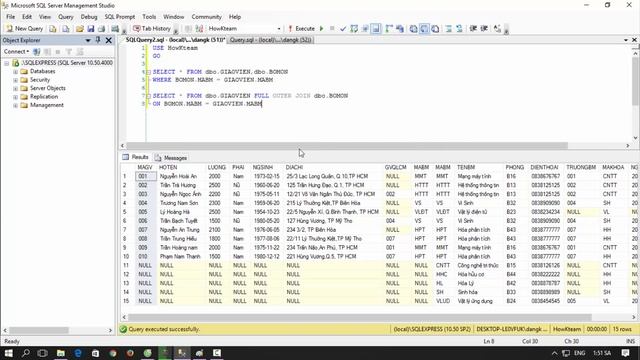
Task: Click the Specify Values for Template Parameters icon
Action: pyautogui.click(x=497, y=29)
